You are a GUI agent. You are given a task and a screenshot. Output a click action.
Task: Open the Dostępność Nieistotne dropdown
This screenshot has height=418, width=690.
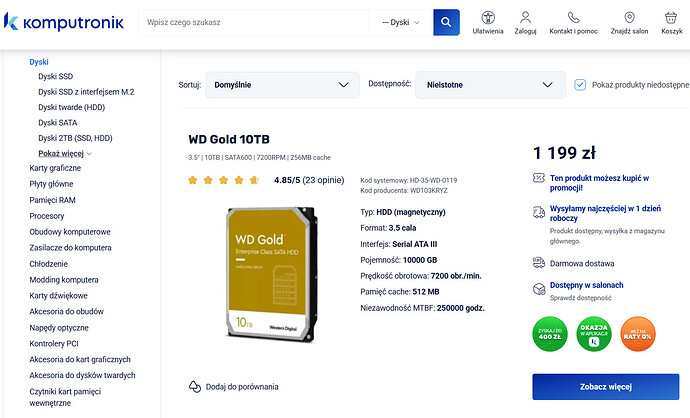coord(490,84)
